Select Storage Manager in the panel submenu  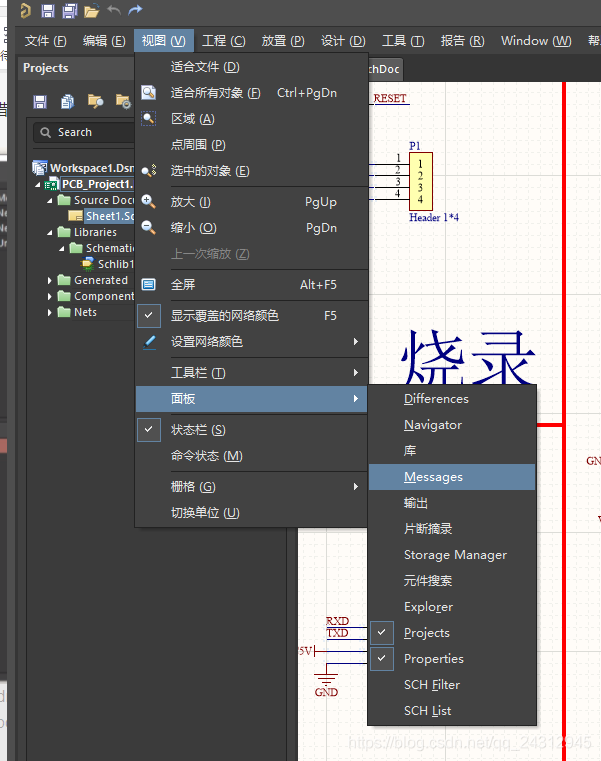[x=452, y=555]
